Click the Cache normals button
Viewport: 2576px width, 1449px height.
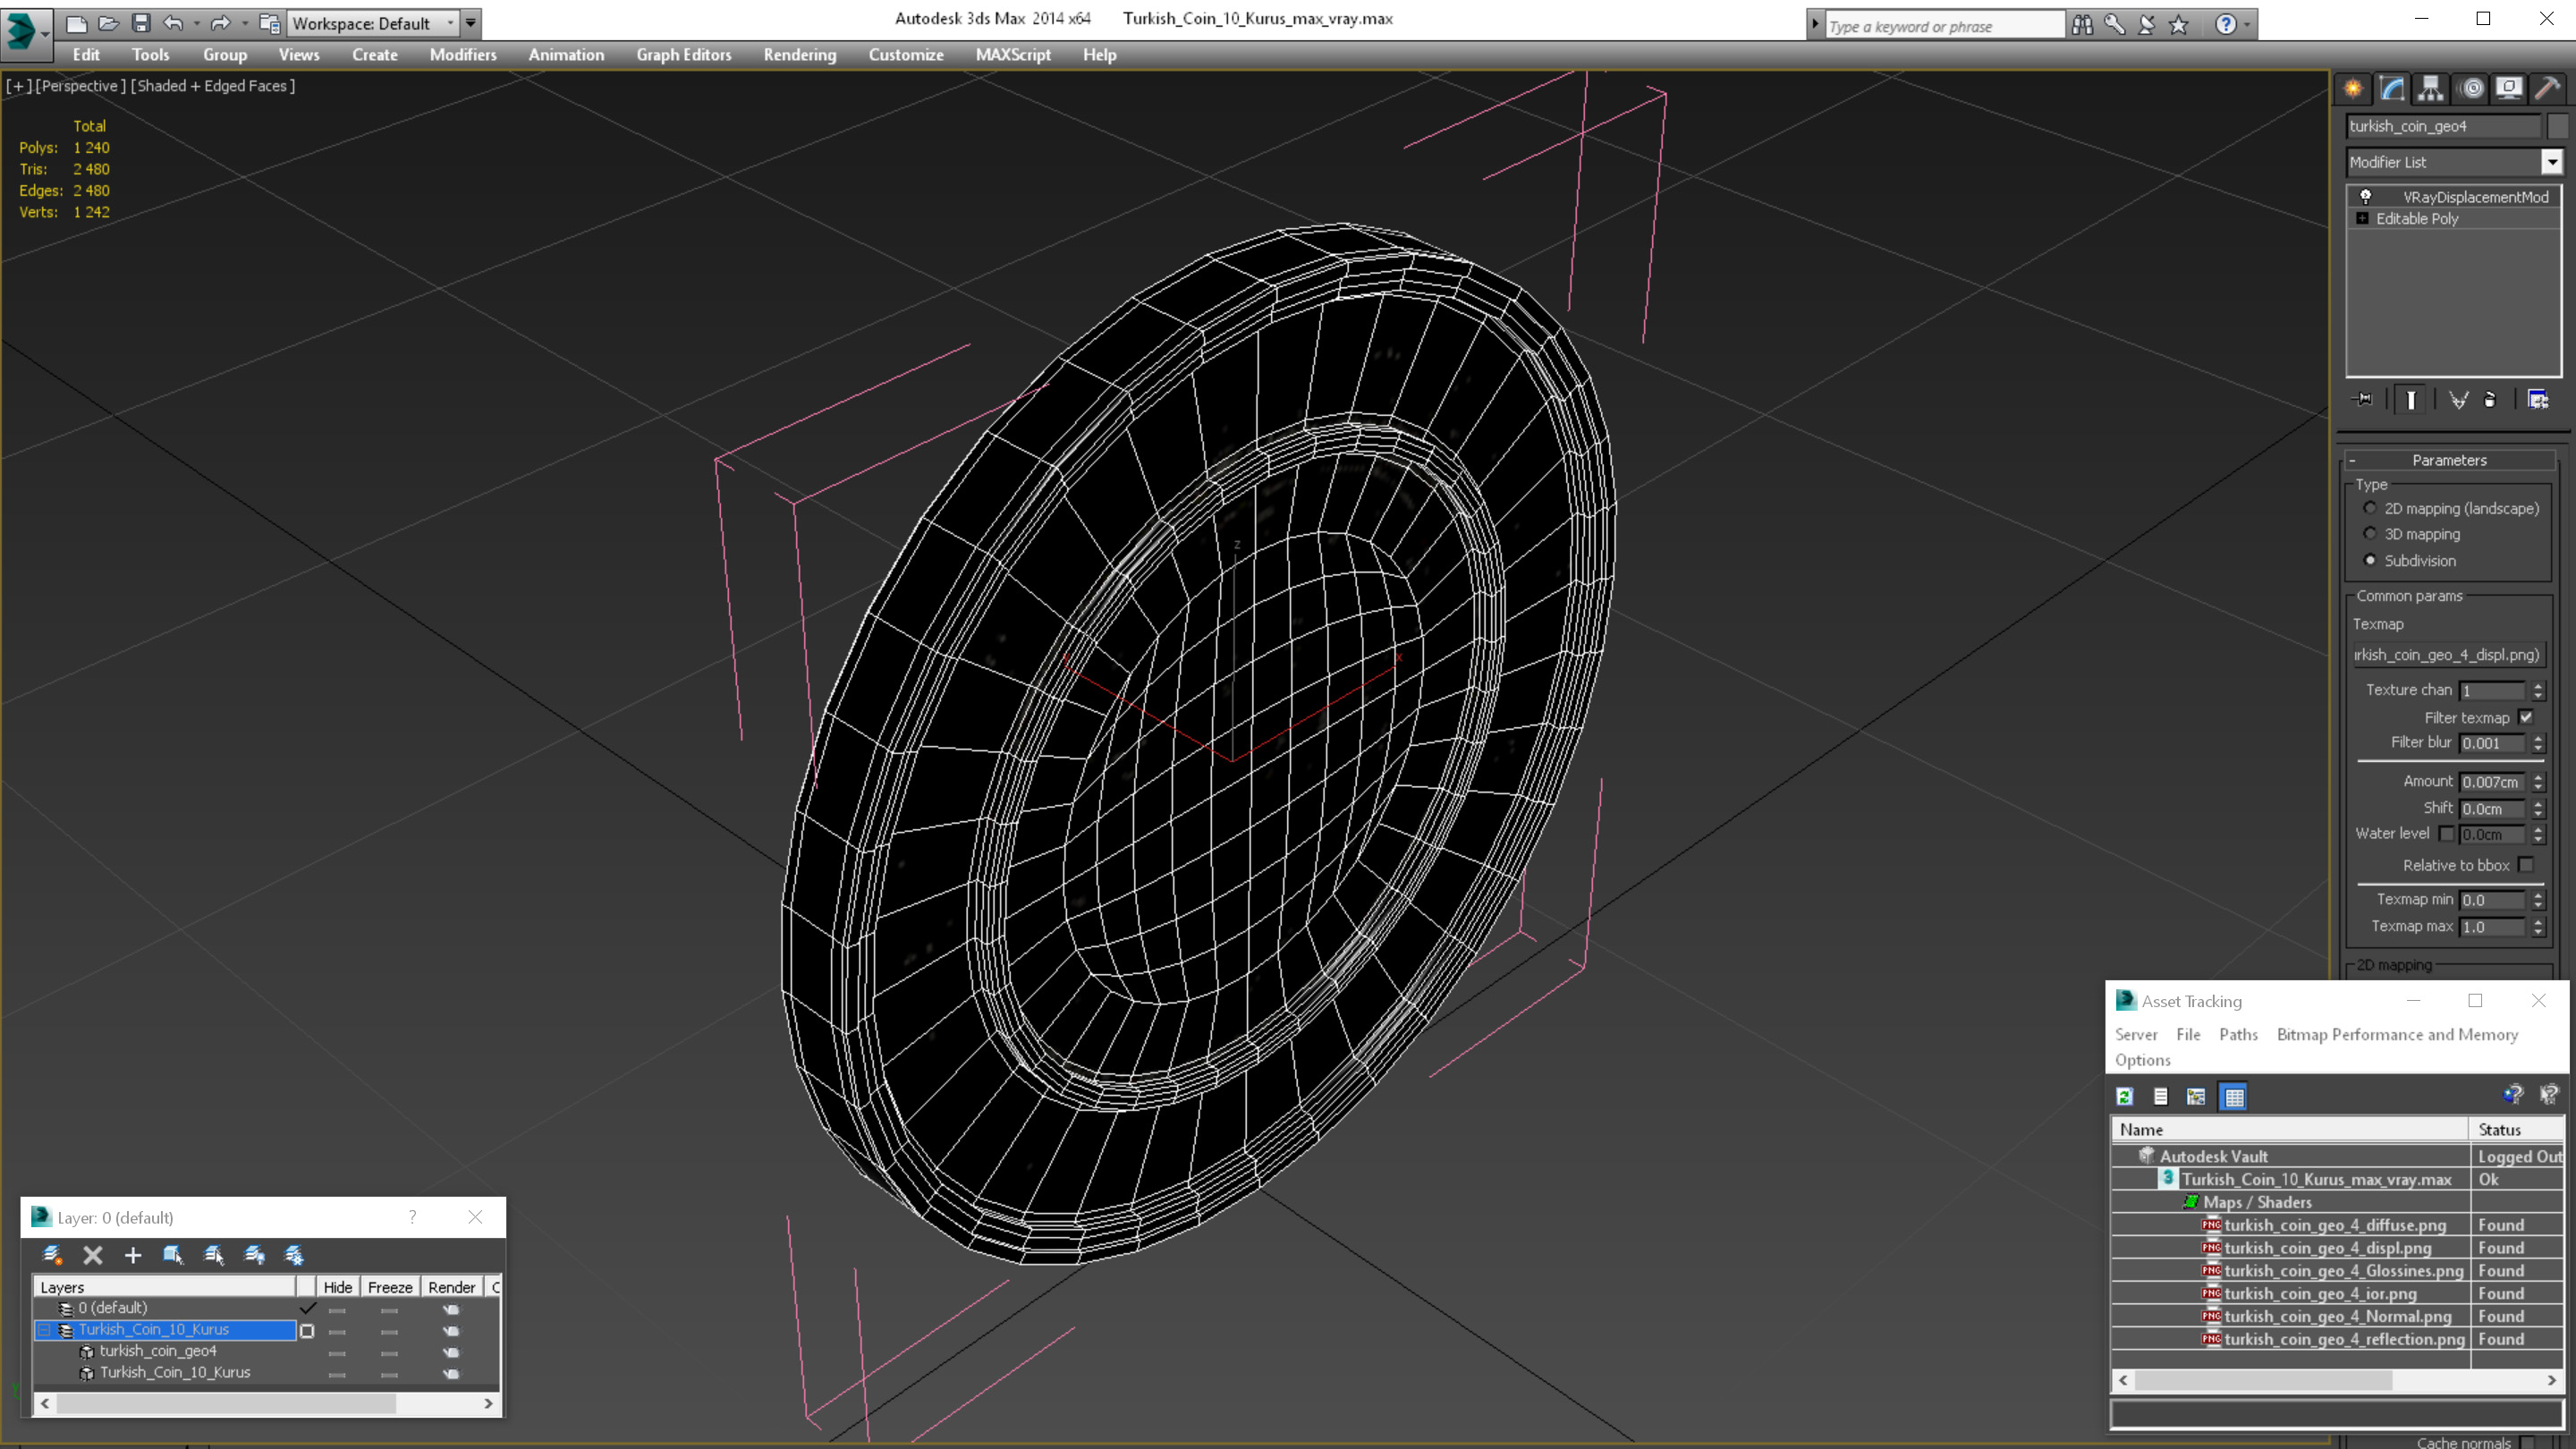coord(2530,1440)
